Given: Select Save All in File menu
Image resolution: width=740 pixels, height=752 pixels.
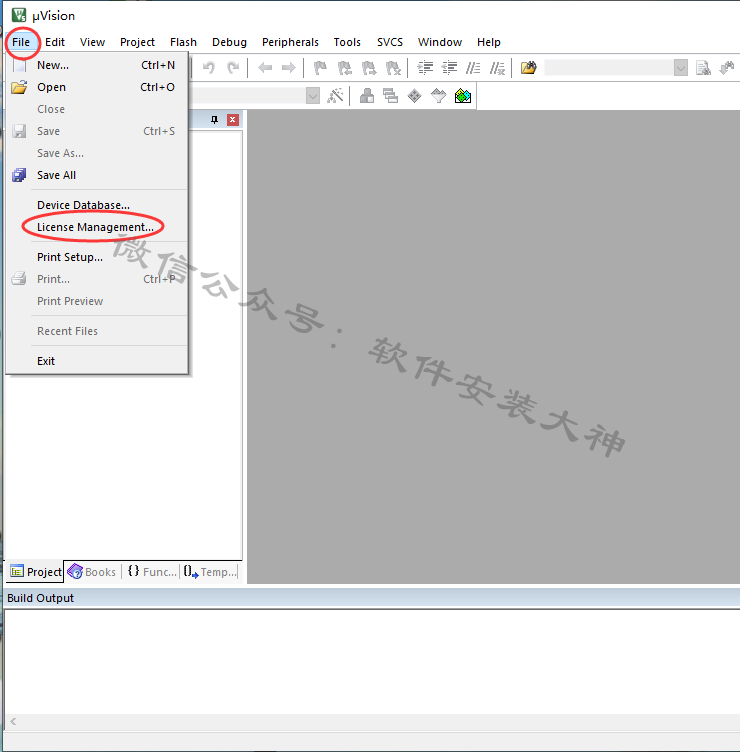Looking at the screenshot, I should [x=97, y=175].
